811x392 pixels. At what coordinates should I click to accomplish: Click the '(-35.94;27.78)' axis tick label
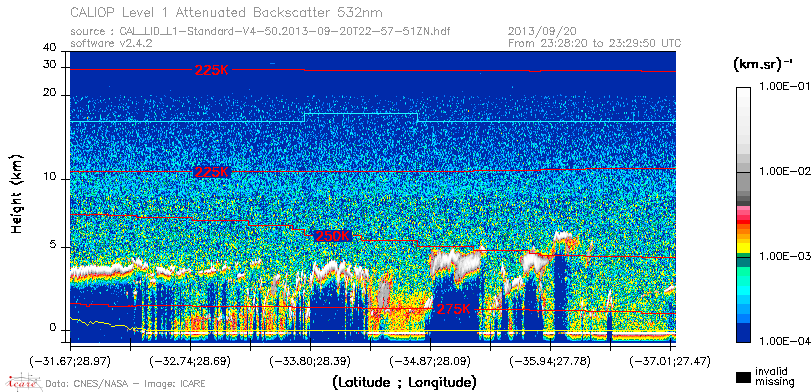click(550, 360)
